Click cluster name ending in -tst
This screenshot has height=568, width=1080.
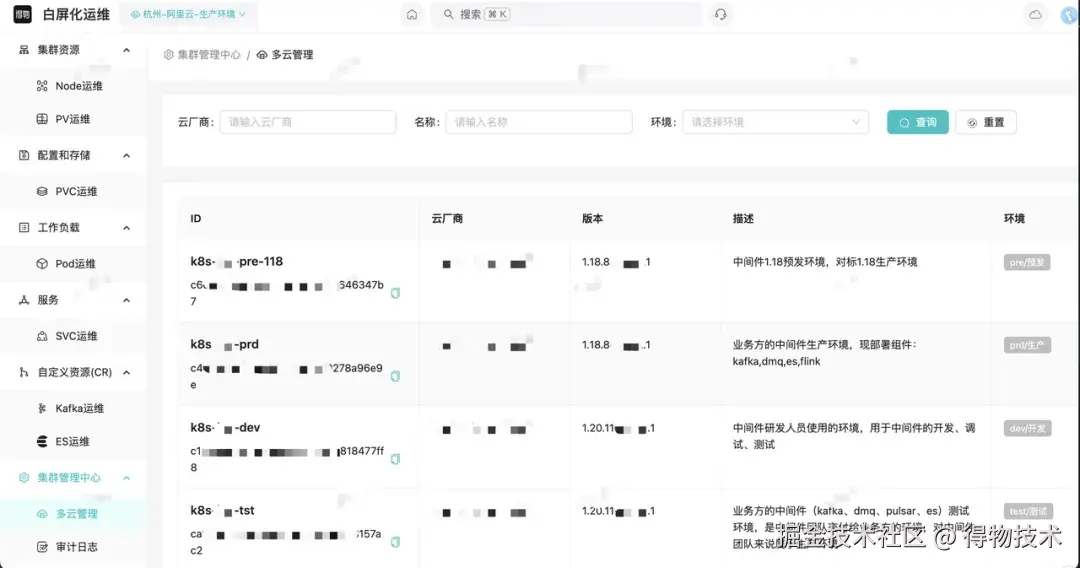click(222, 511)
